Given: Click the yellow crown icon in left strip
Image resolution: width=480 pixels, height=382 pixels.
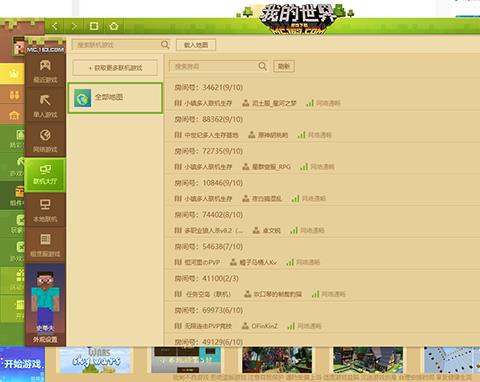Looking at the screenshot, I should (13, 73).
